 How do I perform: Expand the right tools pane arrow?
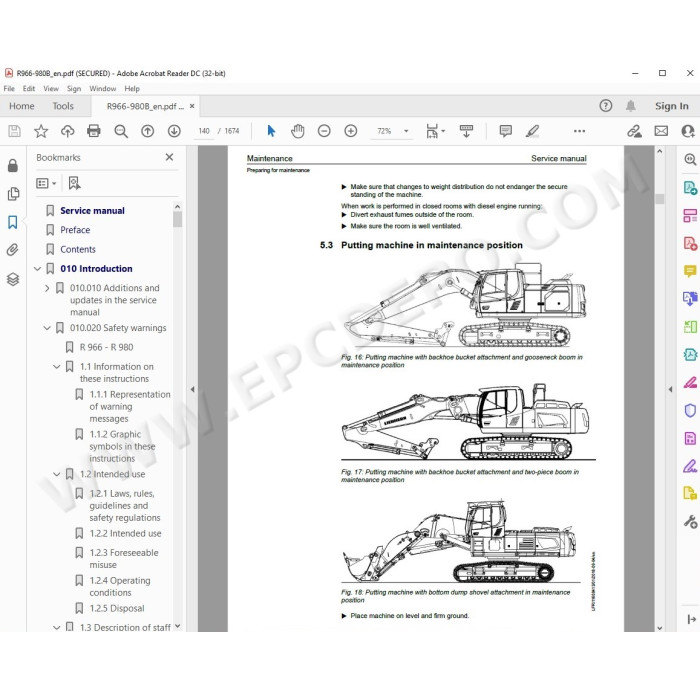(x=670, y=389)
